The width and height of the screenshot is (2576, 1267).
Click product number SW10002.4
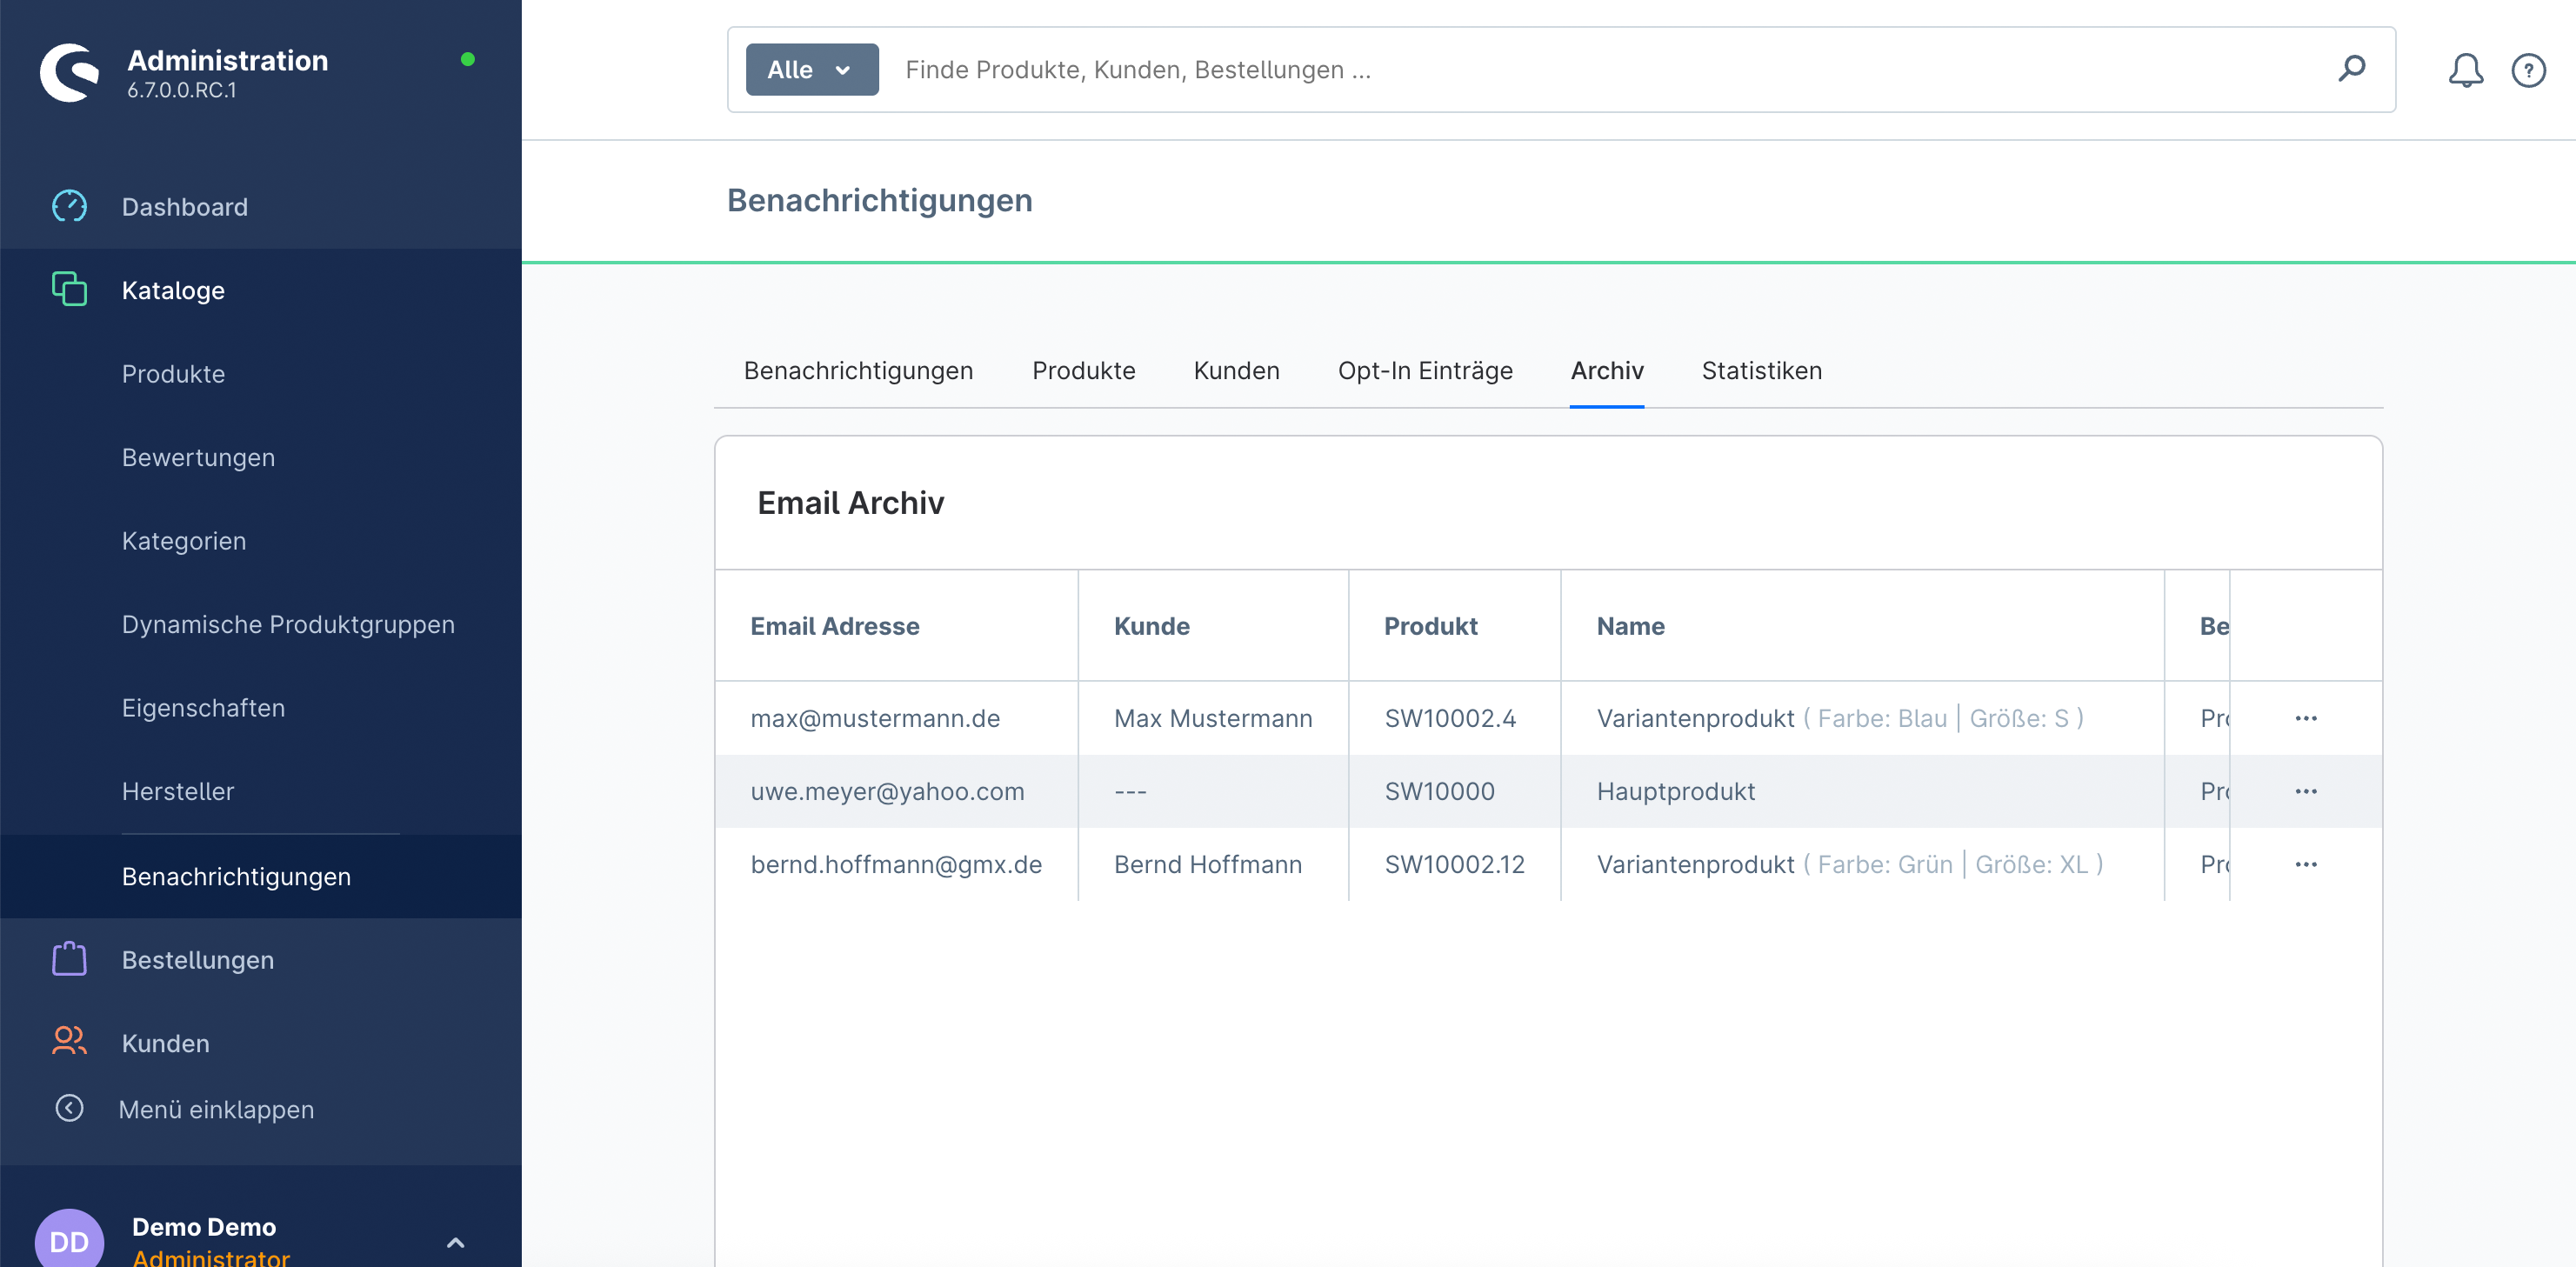point(1450,718)
